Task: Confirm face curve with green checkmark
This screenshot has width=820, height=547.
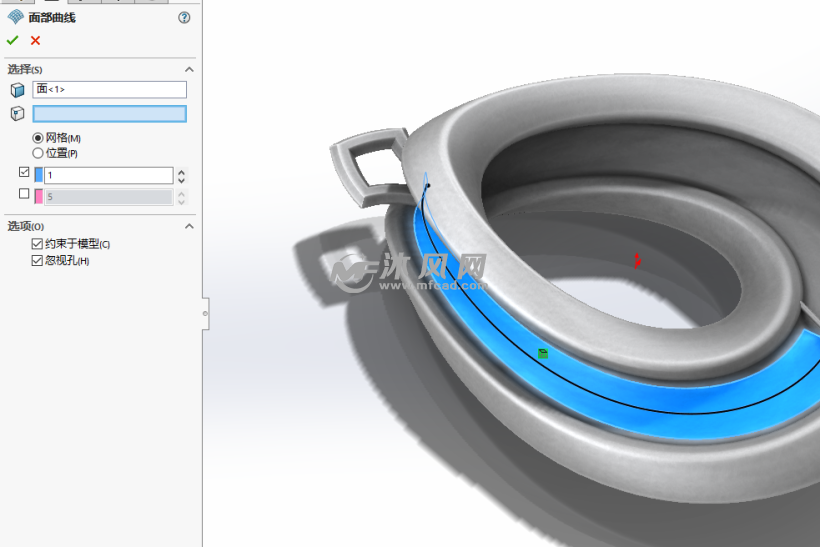Action: point(13,40)
